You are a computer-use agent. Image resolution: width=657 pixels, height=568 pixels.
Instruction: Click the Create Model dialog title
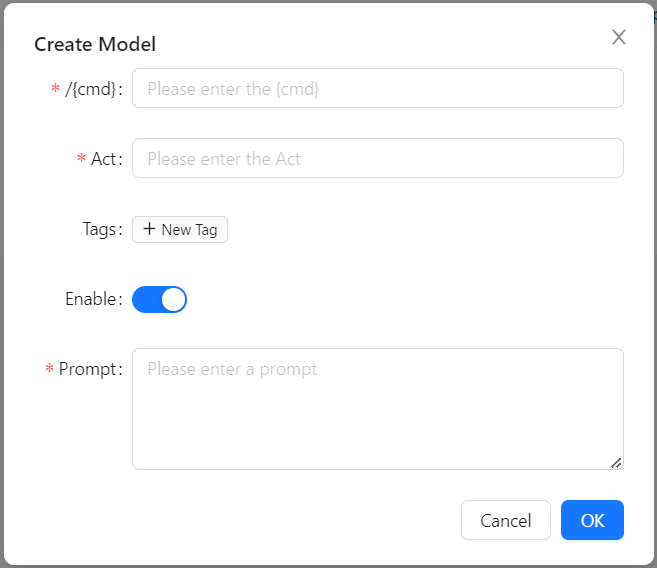coord(95,44)
